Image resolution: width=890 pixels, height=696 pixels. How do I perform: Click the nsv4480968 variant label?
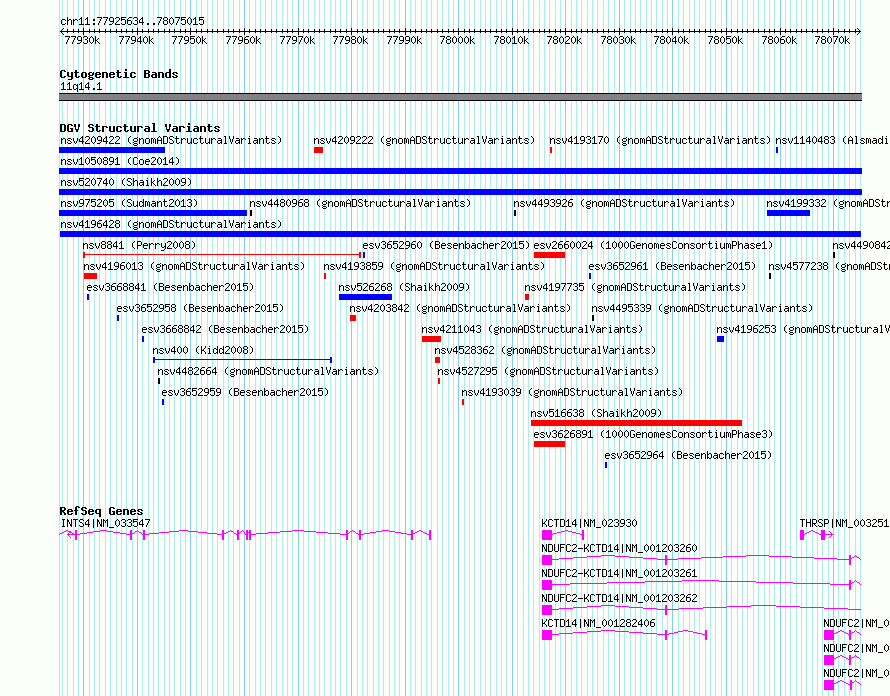pyautogui.click(x=360, y=203)
